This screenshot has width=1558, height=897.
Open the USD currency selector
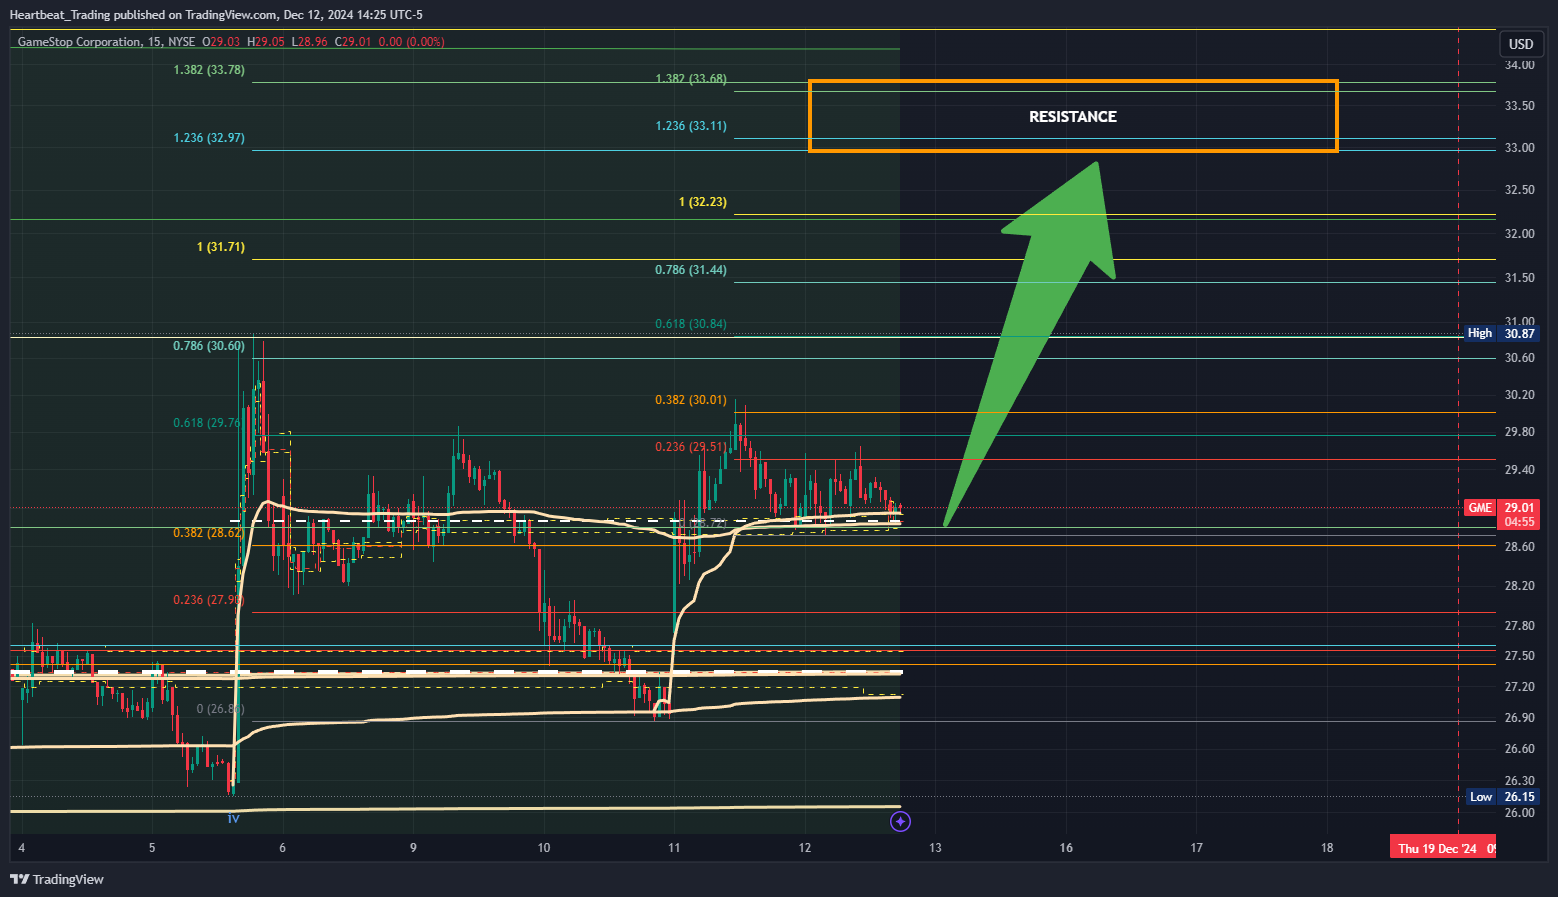pos(1520,44)
